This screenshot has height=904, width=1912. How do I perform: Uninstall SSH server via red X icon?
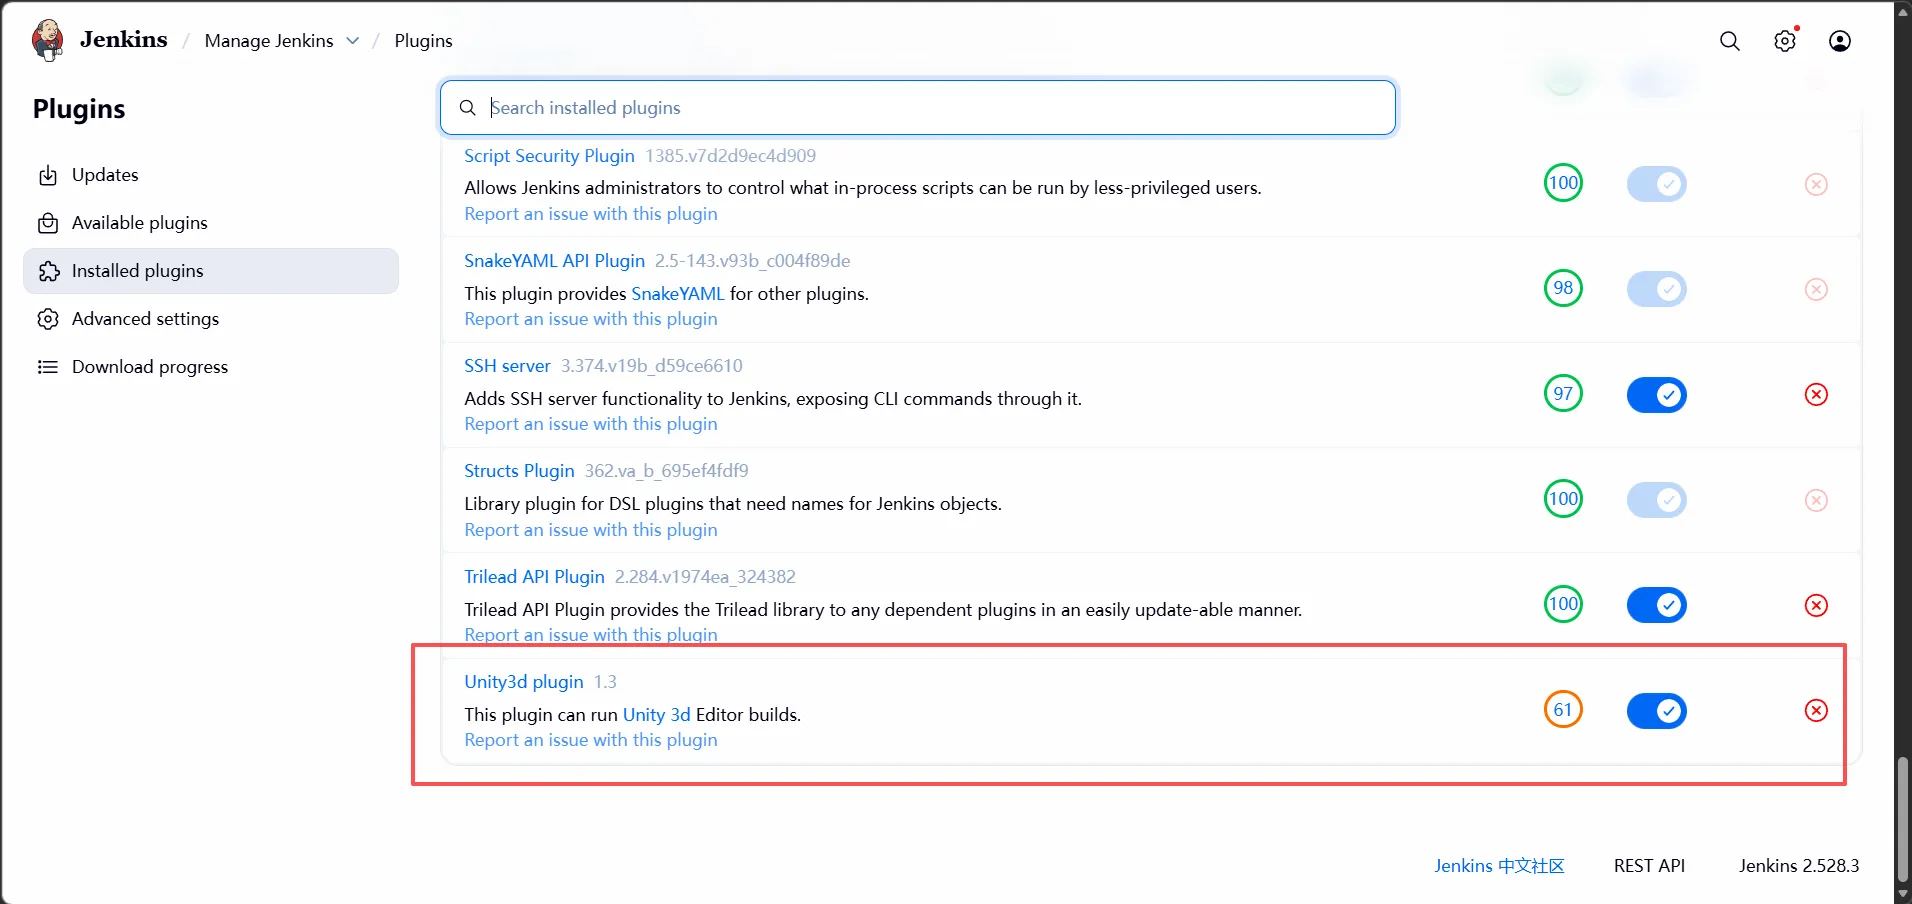coord(1816,394)
